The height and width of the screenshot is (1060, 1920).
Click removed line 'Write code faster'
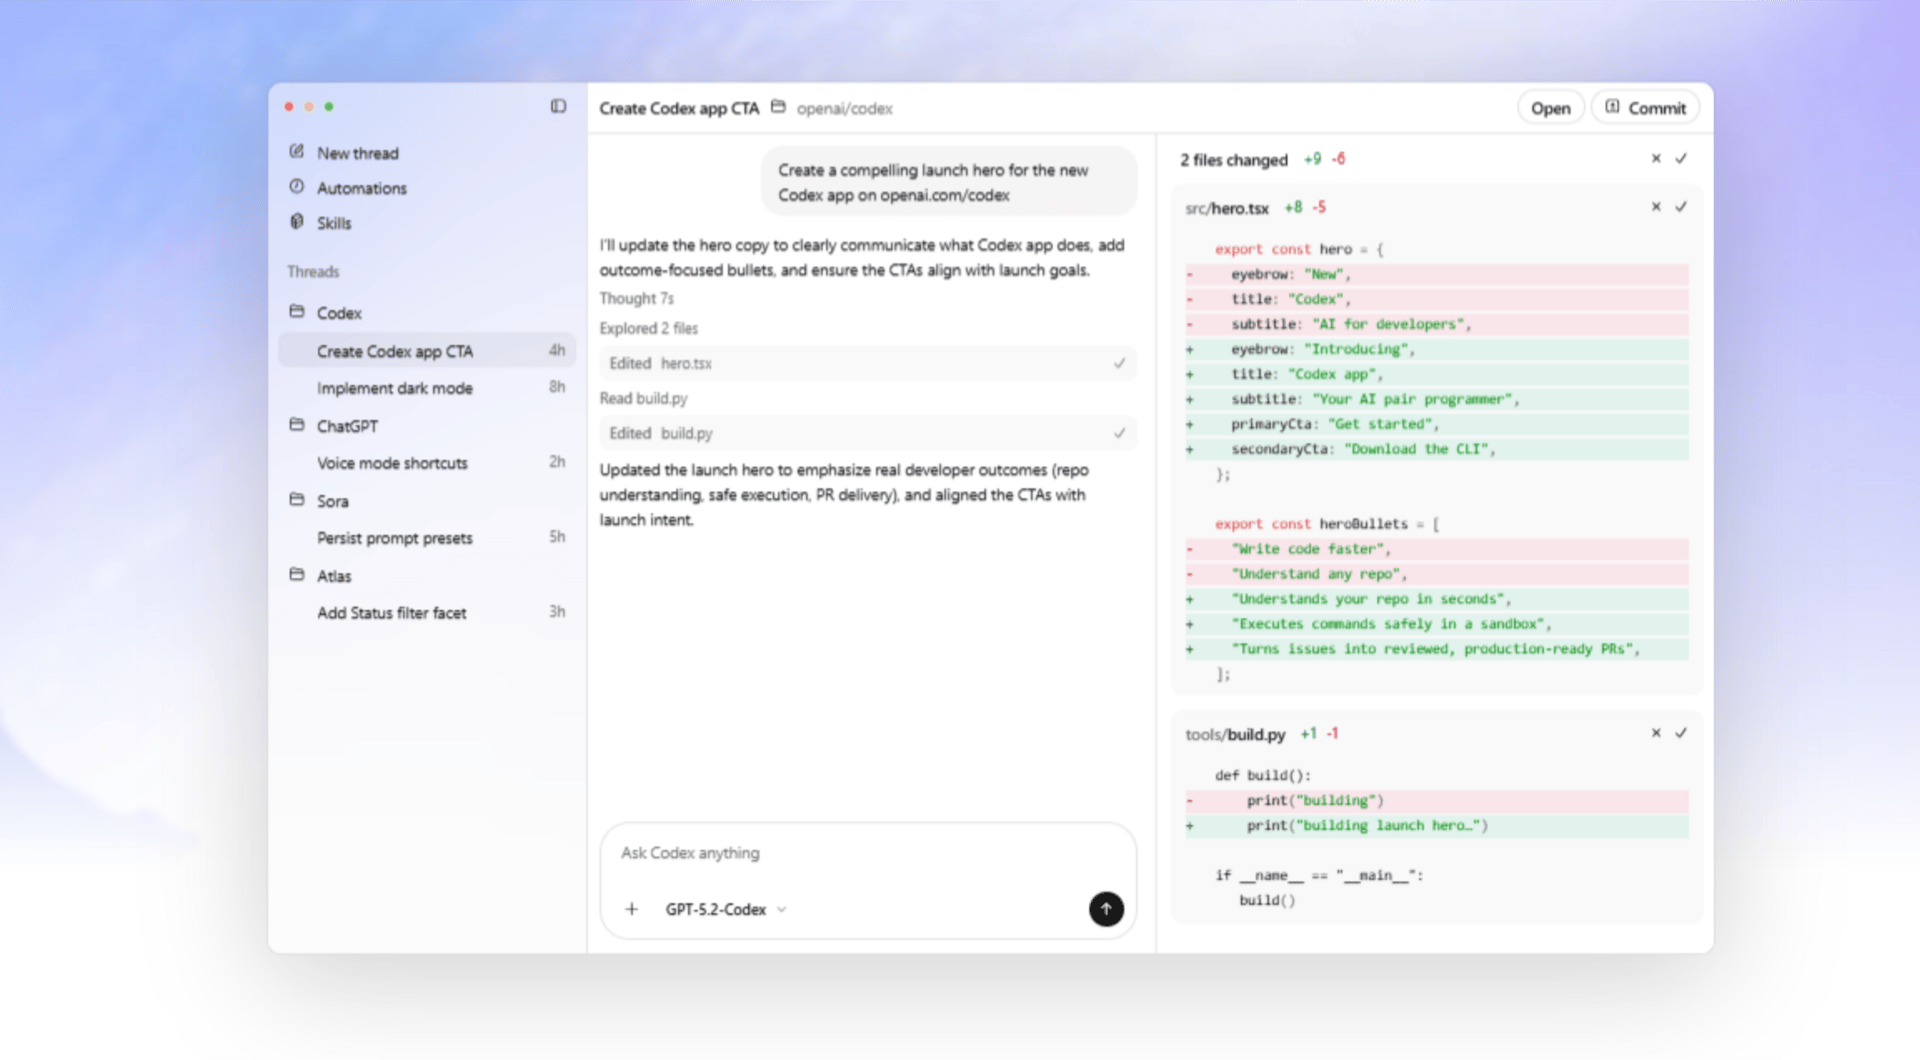[1437, 549]
